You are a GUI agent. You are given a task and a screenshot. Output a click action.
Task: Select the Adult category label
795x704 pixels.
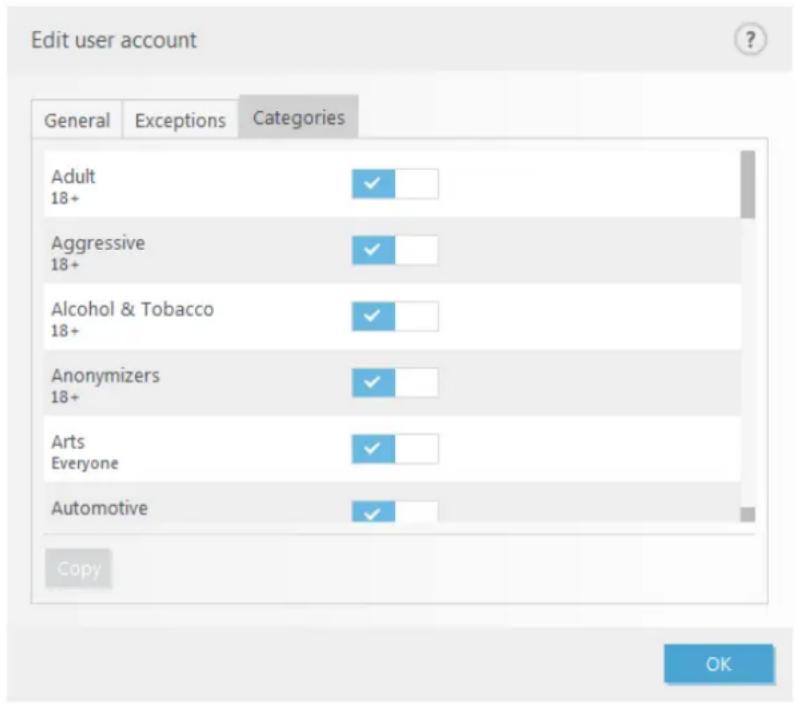pos(73,176)
